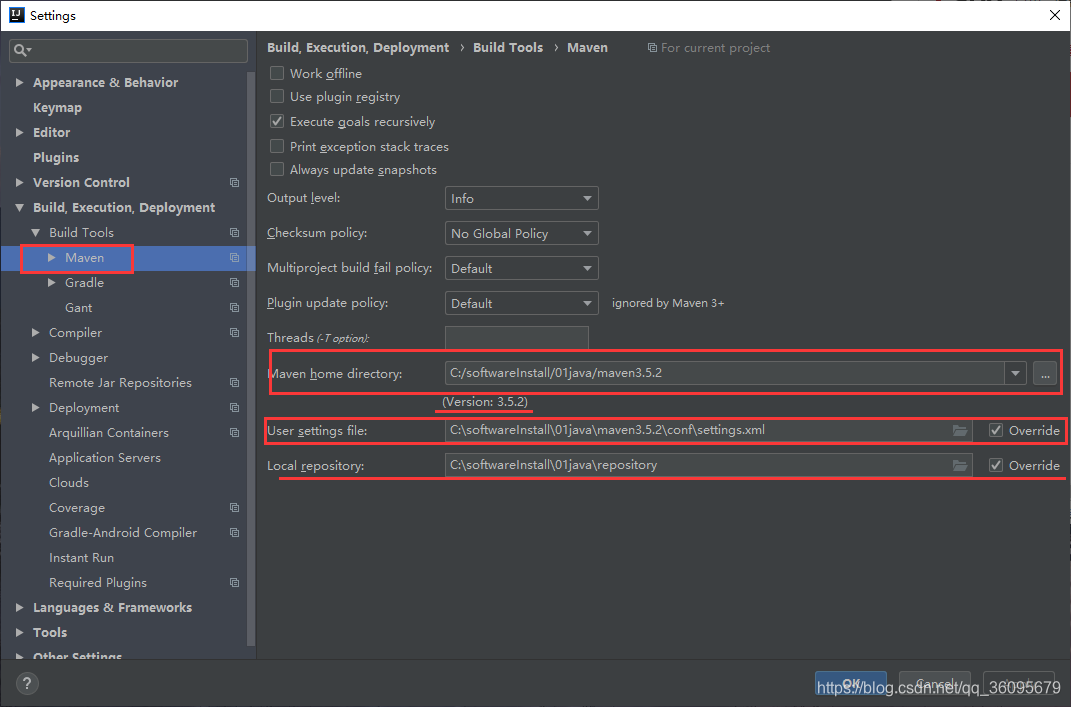1071x707 pixels.
Task: Click Build Tools in the breadcrumb
Action: pos(508,47)
